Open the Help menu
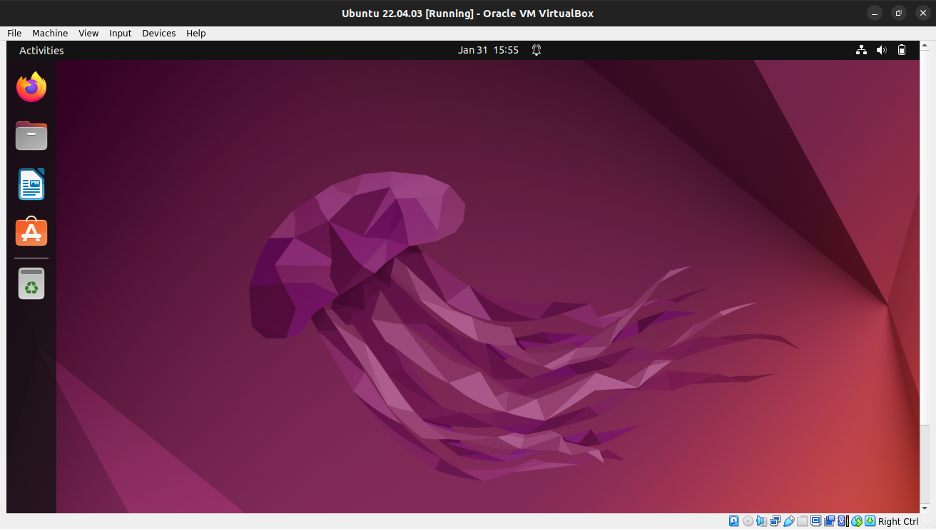Screen dimensions: 936x530 196,33
